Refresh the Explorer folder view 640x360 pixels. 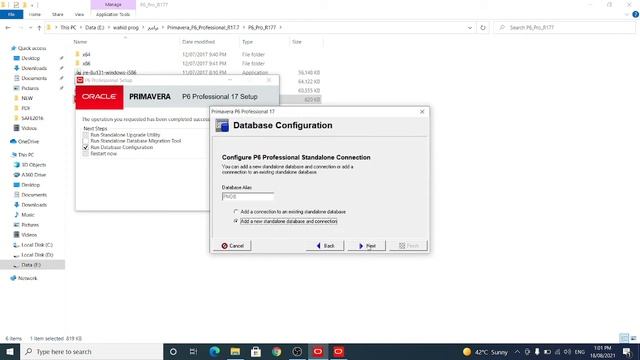point(483,27)
